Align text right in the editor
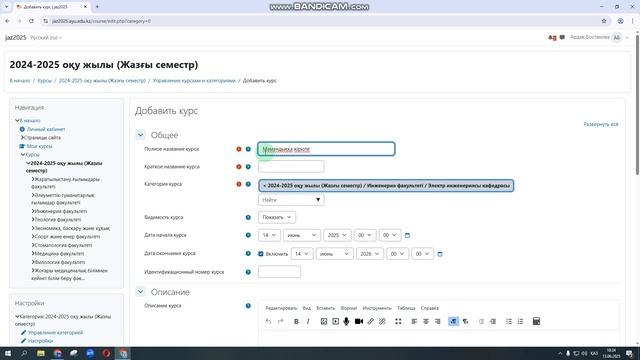Screen dimensions: 640x360 [x=438, y=322]
